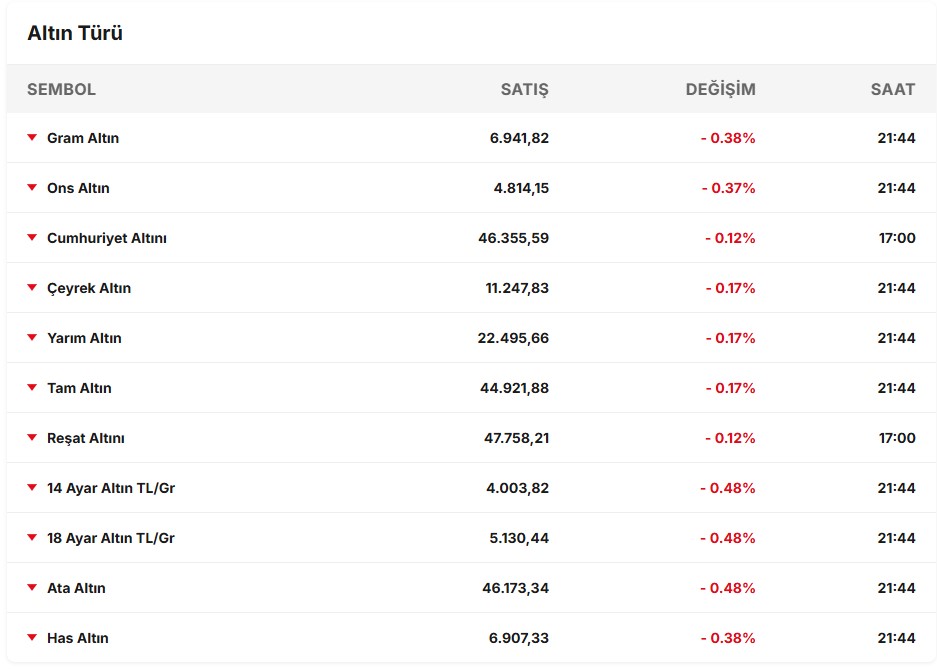Image resolution: width=937 pixels, height=669 pixels.
Task: Click the down arrow icon beside Ata Altın
Action: [32, 588]
